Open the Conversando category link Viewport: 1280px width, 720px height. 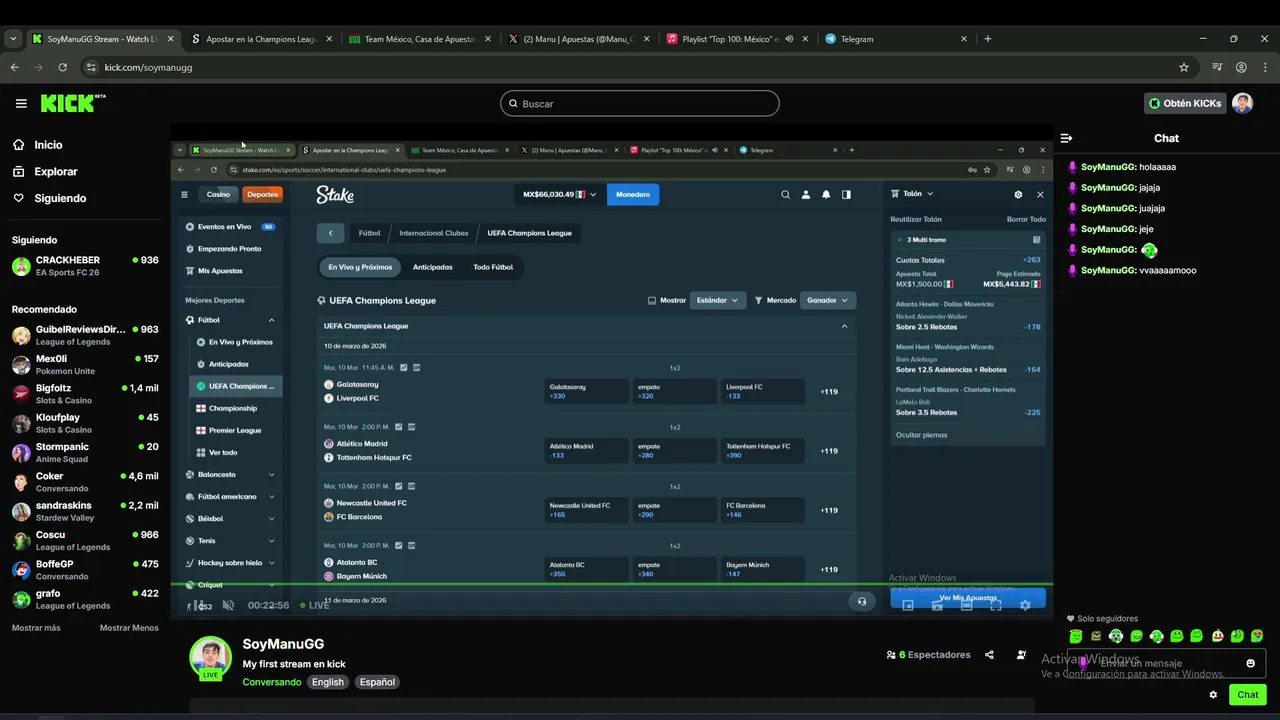[271, 682]
